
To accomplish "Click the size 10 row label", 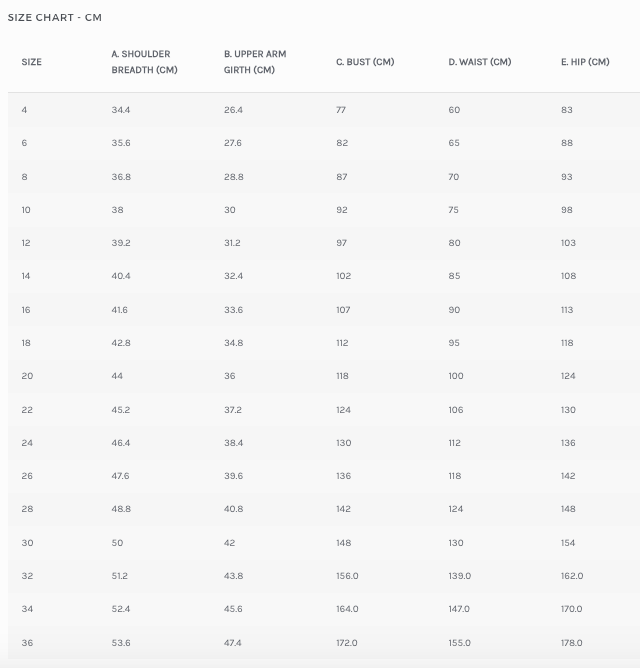I will click(x=26, y=210).
